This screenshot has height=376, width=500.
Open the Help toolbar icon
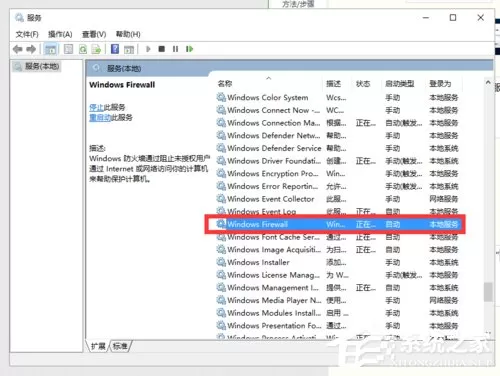pyautogui.click(x=115, y=49)
